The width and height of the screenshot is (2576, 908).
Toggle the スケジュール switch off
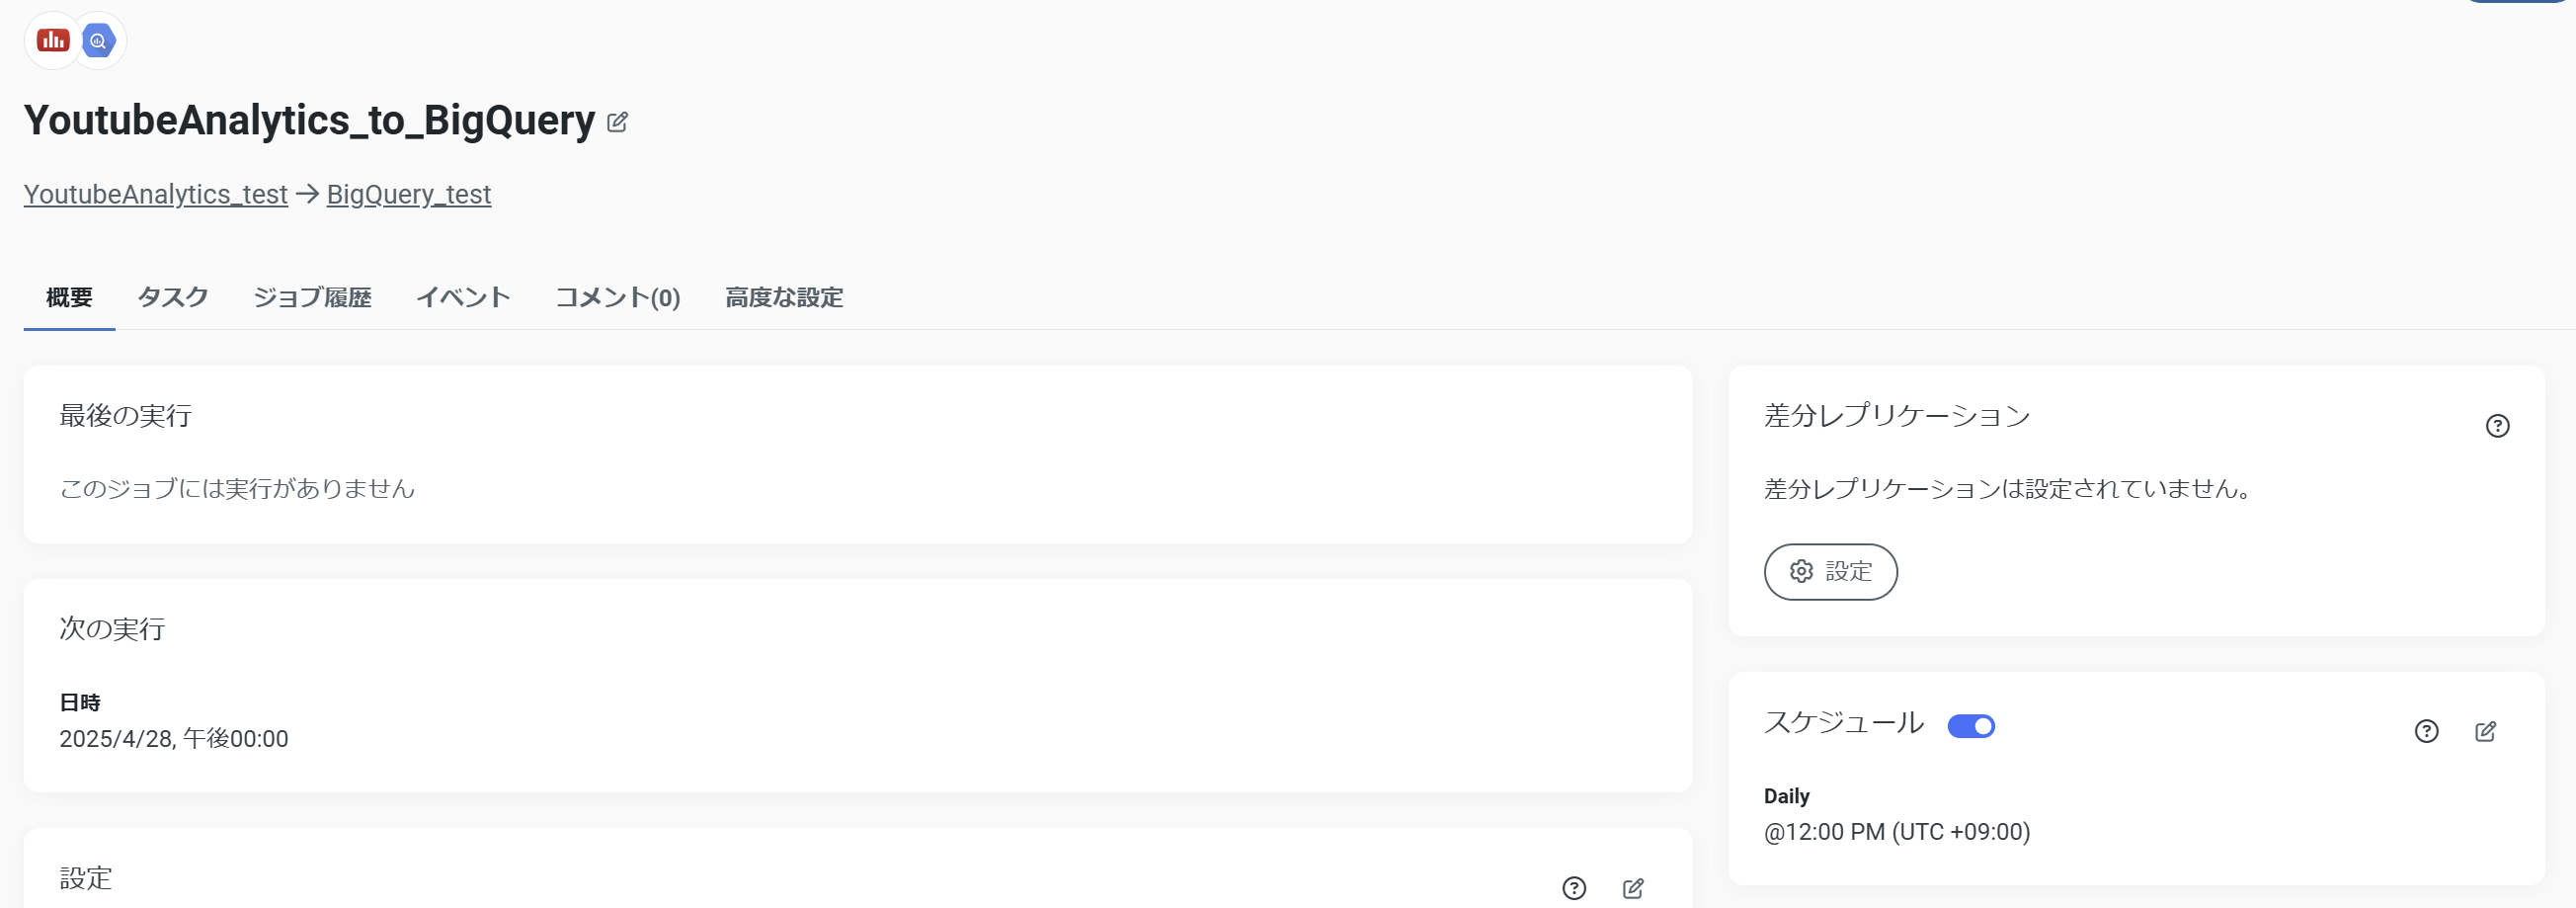coord(1971,726)
